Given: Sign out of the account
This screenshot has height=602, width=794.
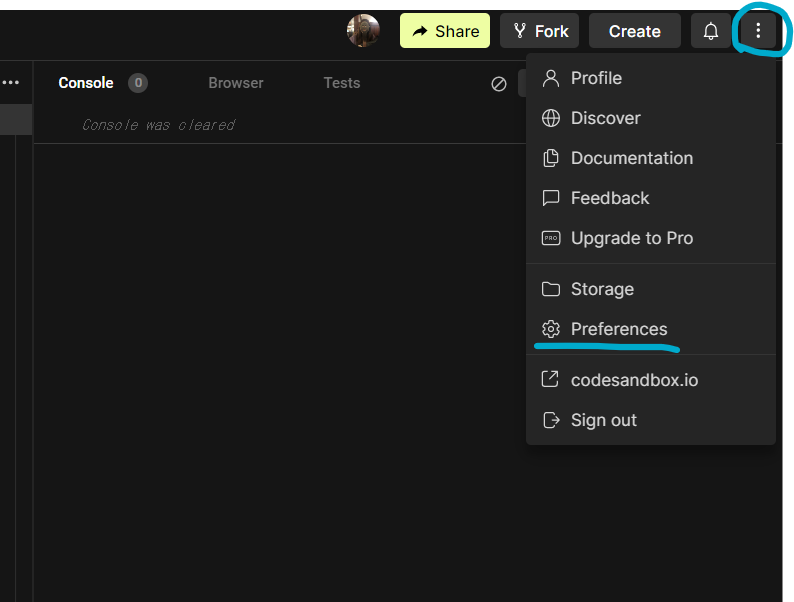Looking at the screenshot, I should (603, 420).
